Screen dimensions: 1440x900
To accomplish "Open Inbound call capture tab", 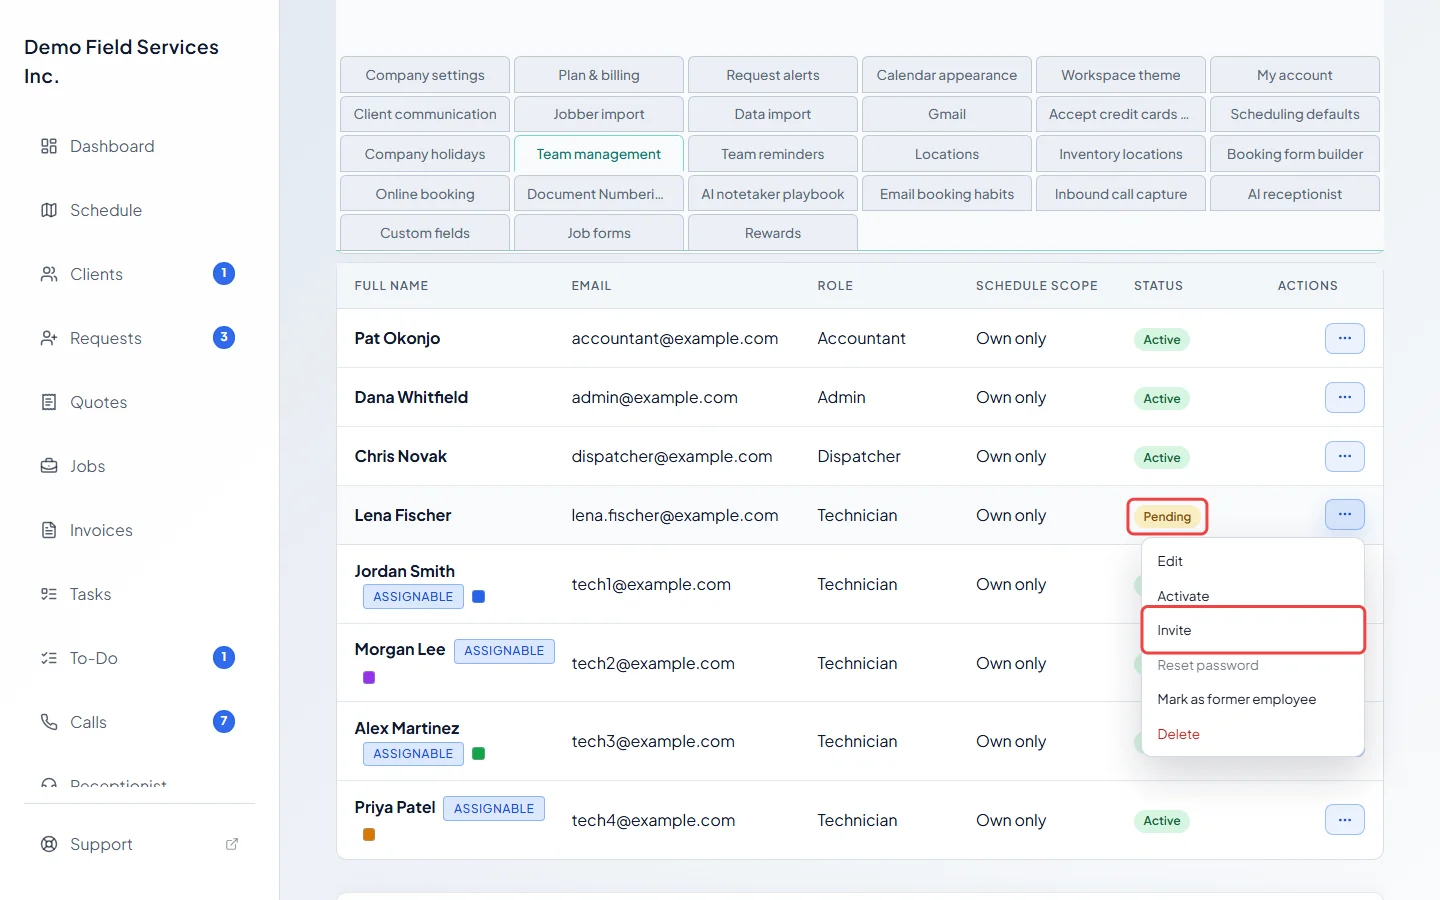I will pos(1121,194).
